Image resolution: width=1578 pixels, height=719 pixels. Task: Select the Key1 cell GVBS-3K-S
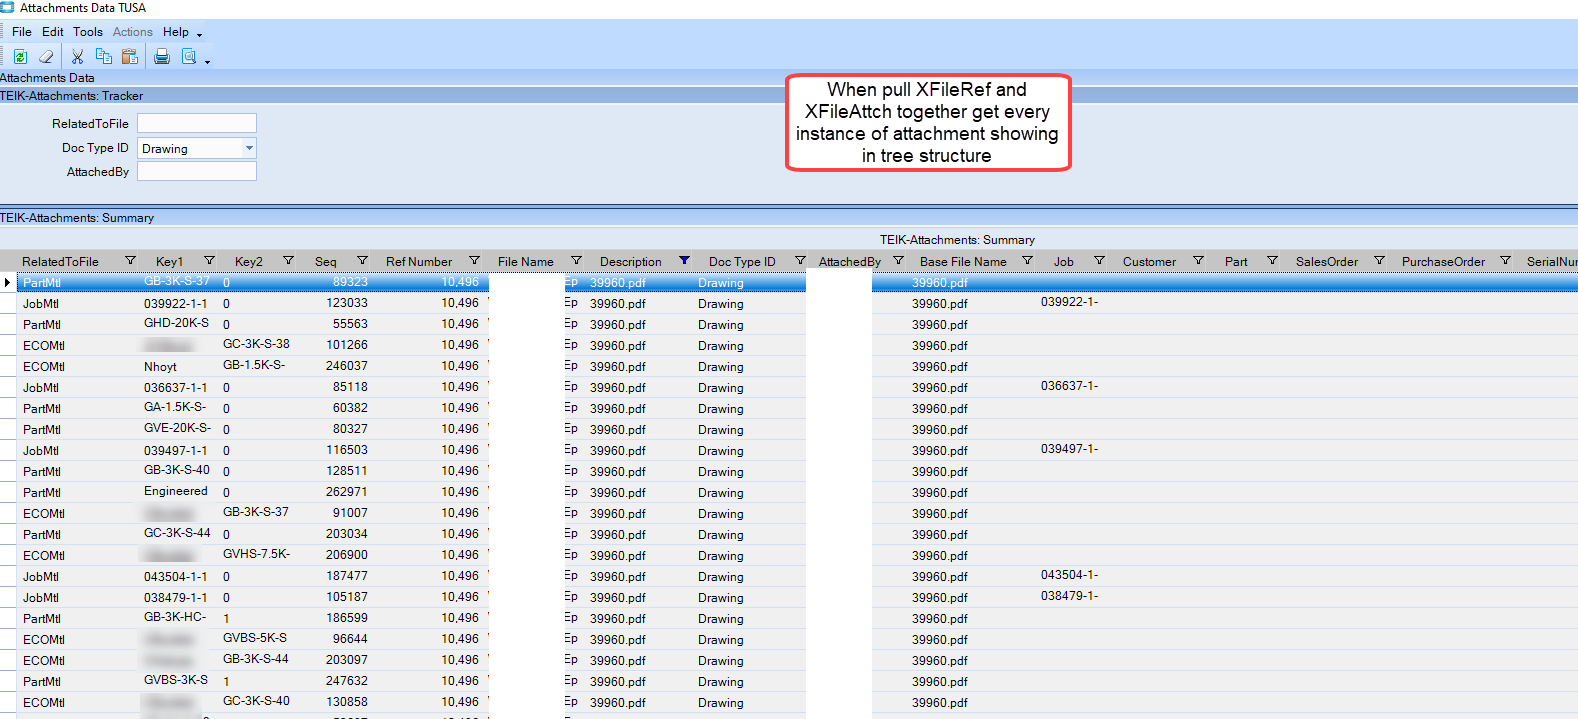(x=176, y=680)
